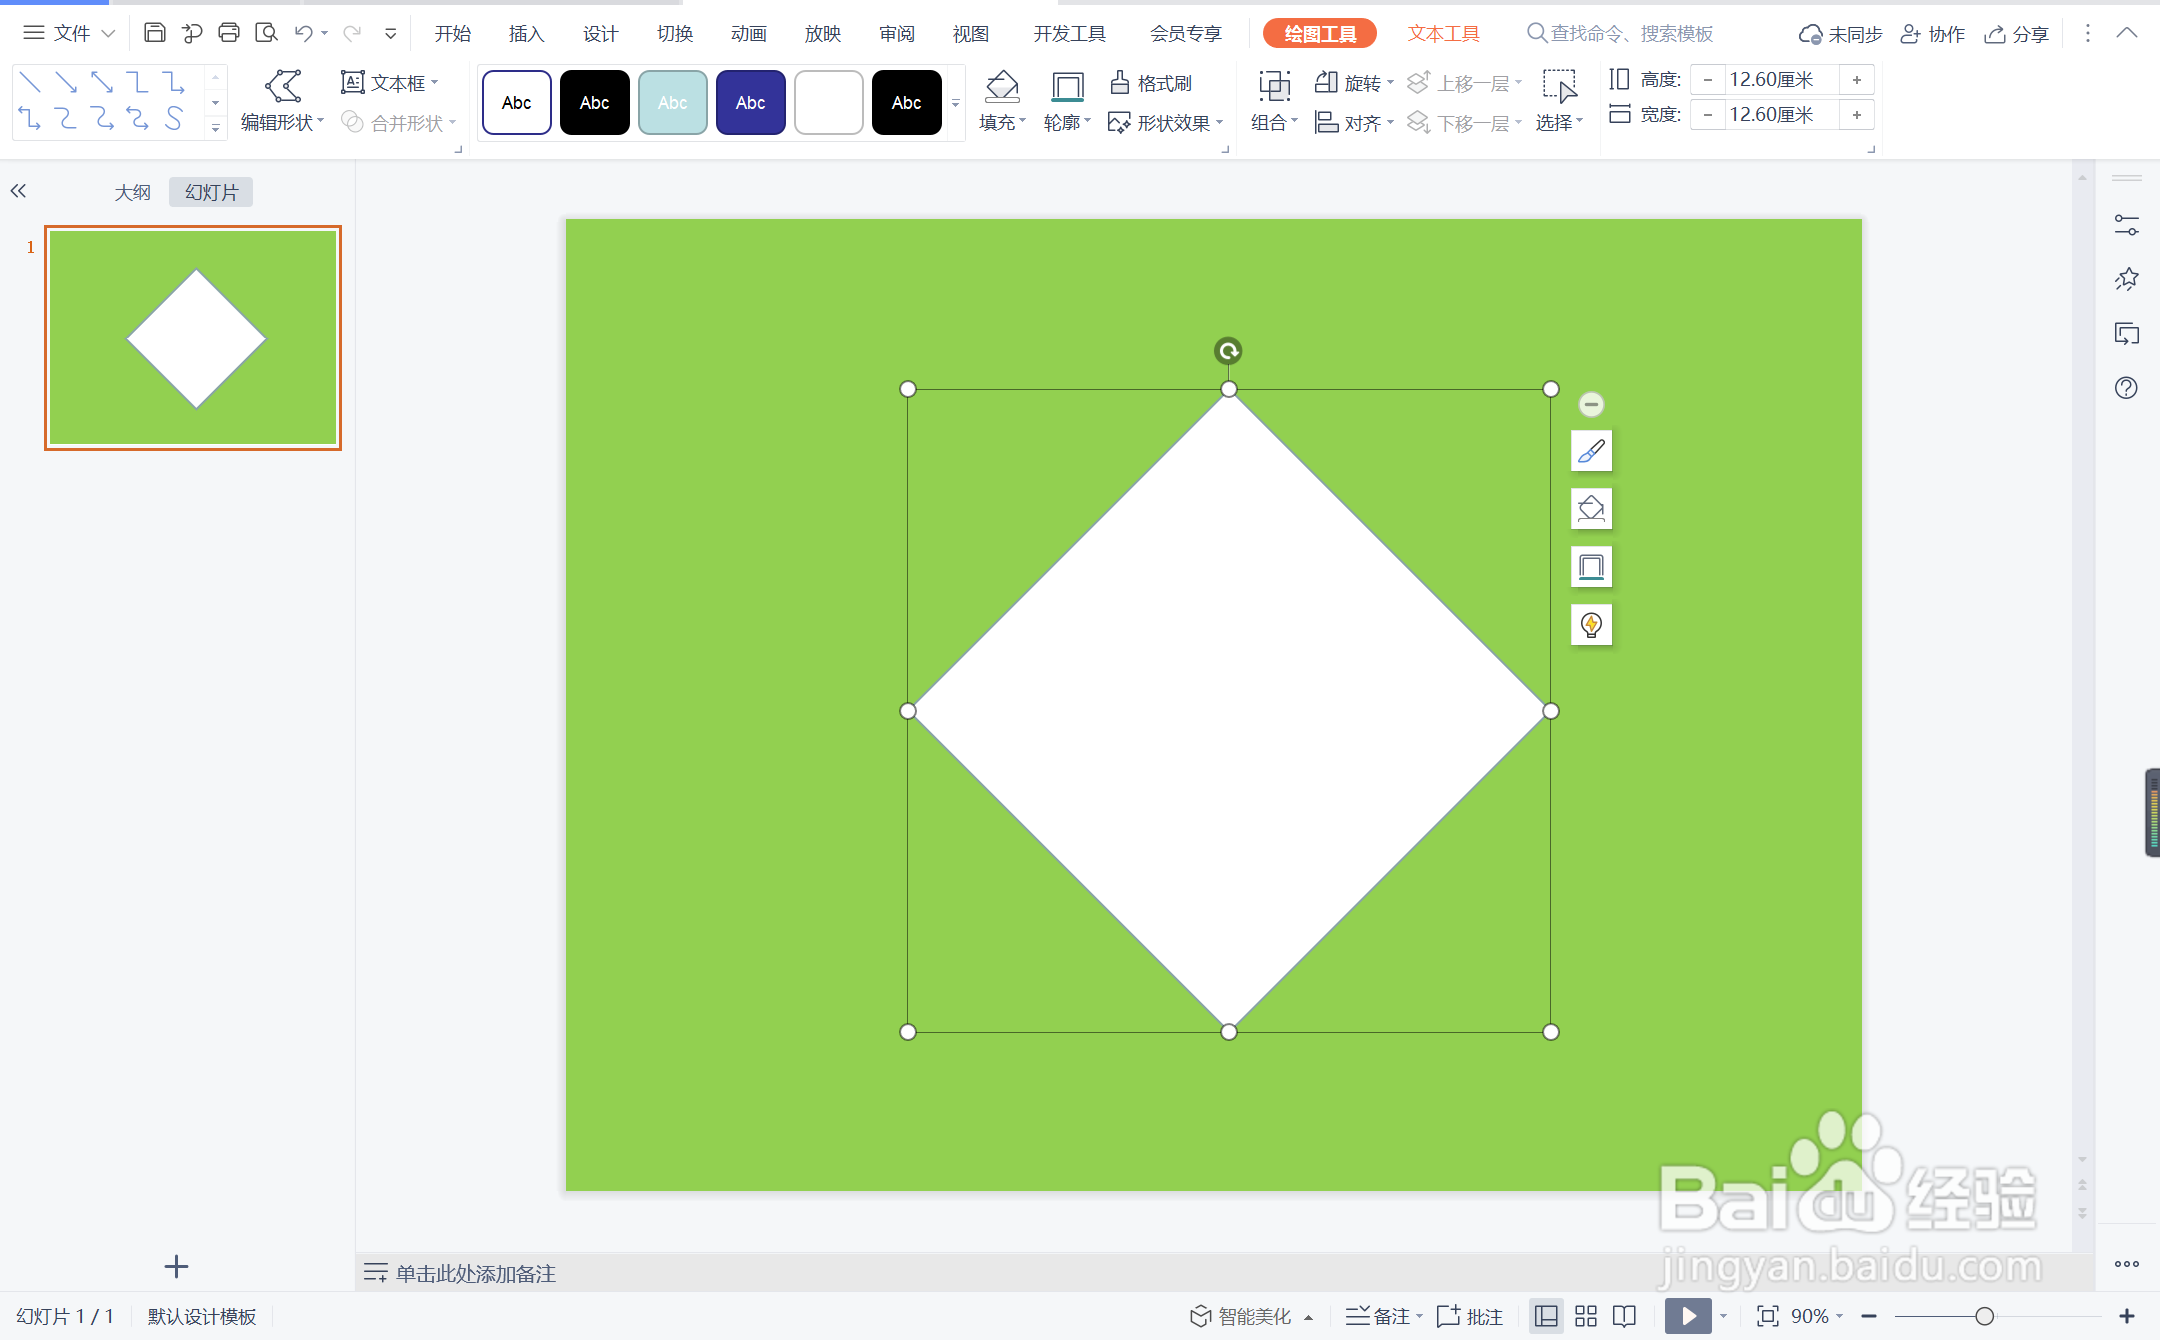2160x1340 pixels.
Task: Collapse the slide panel with double chevron
Action: click(18, 190)
